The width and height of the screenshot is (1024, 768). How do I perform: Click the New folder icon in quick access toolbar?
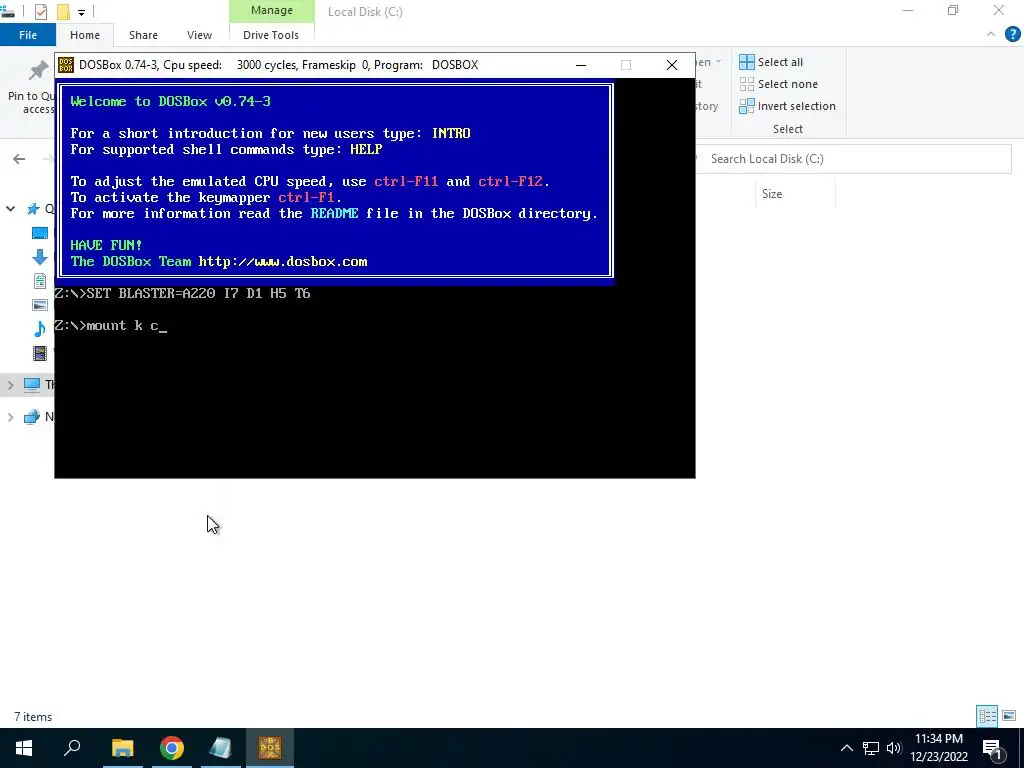pos(63,12)
